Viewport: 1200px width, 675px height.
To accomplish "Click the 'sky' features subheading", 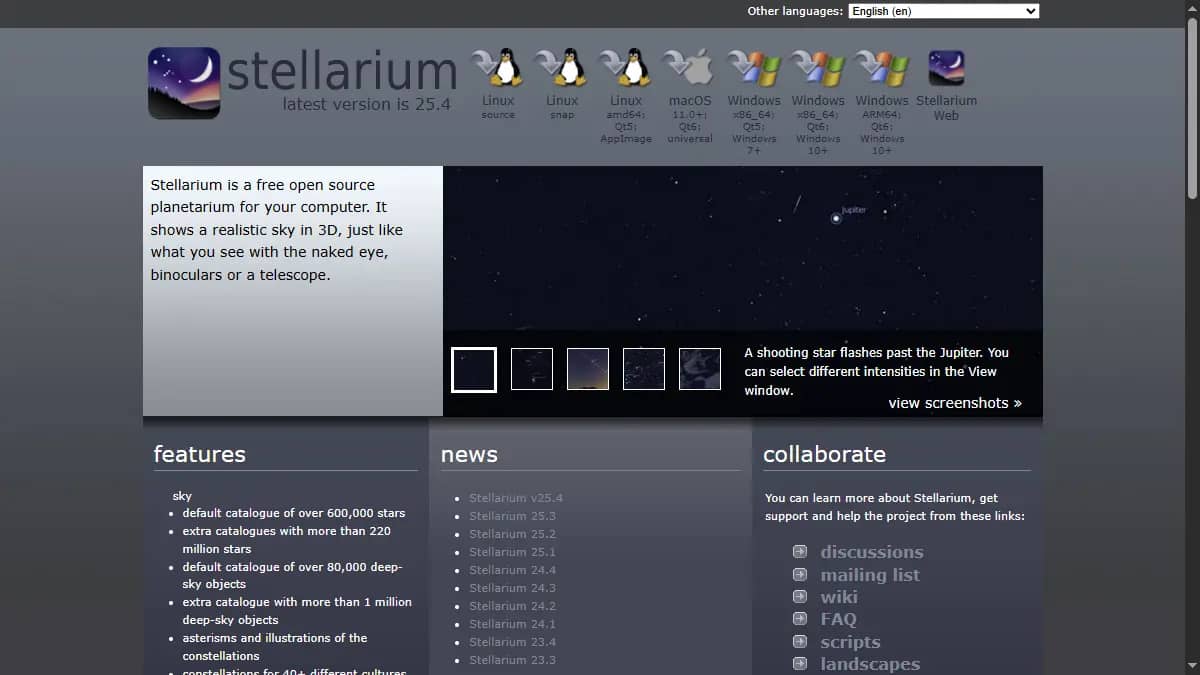I will point(182,496).
